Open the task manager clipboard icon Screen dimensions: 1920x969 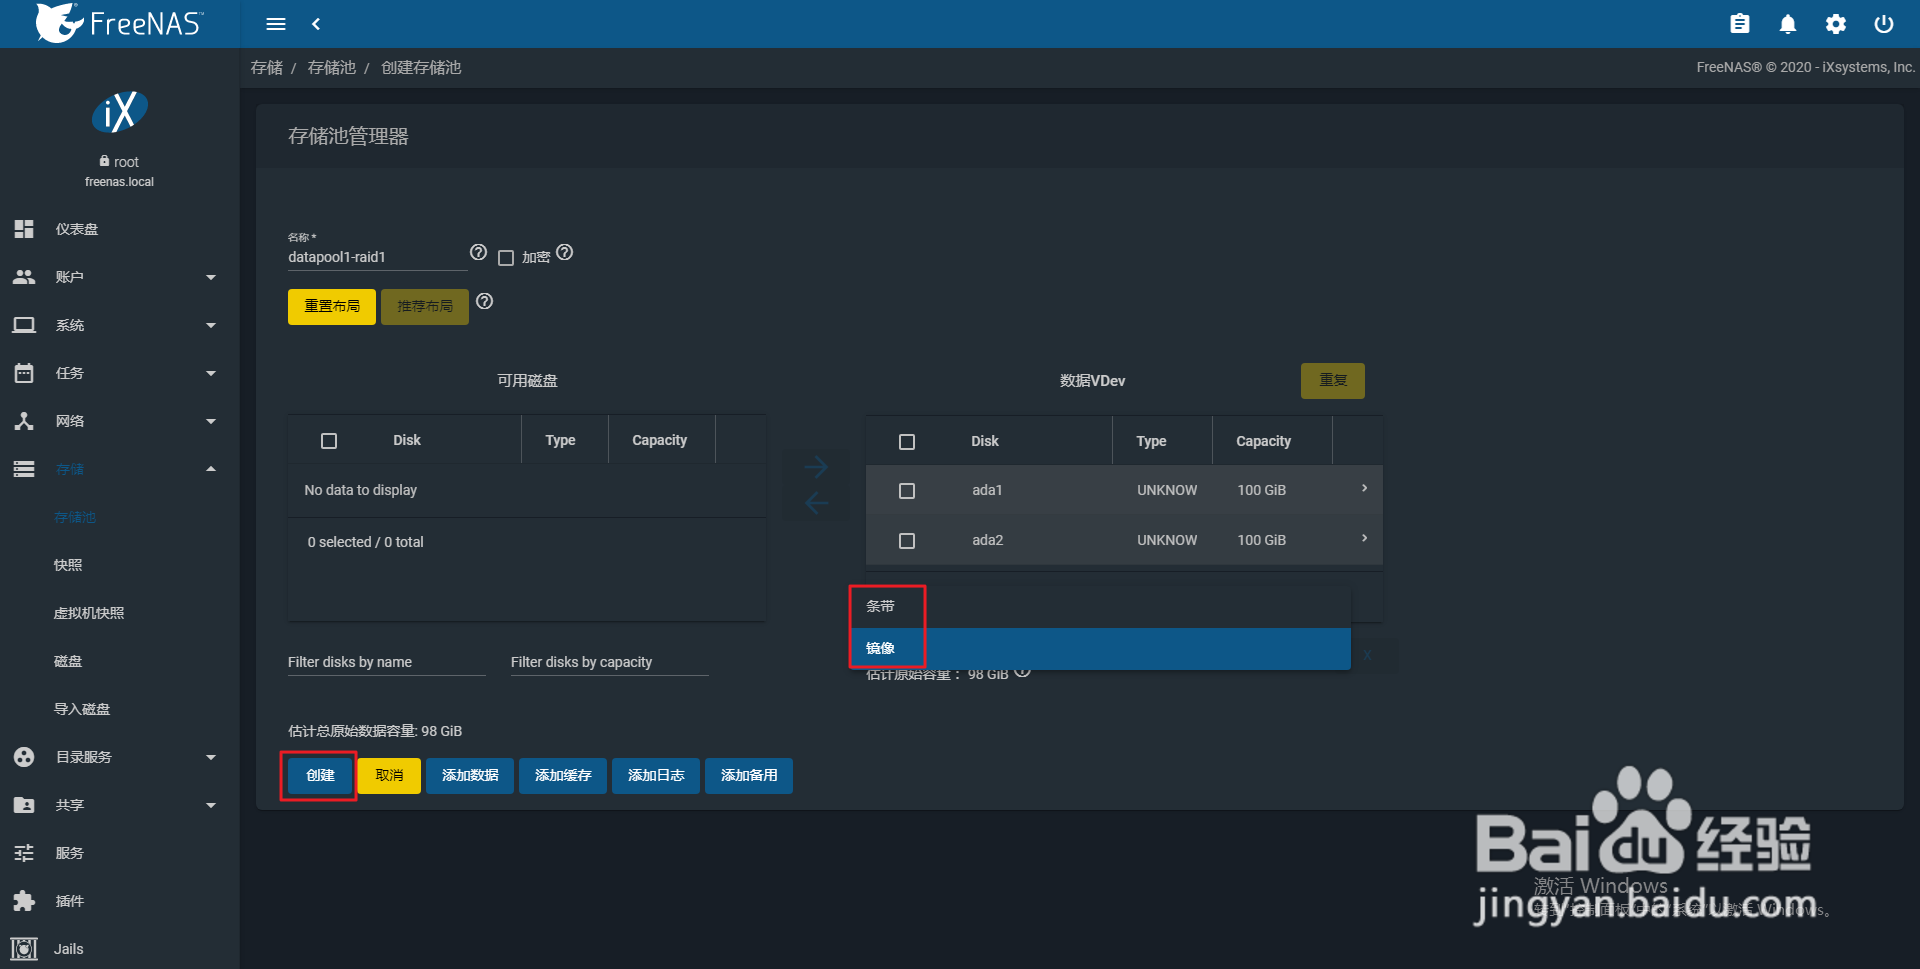click(x=1740, y=24)
